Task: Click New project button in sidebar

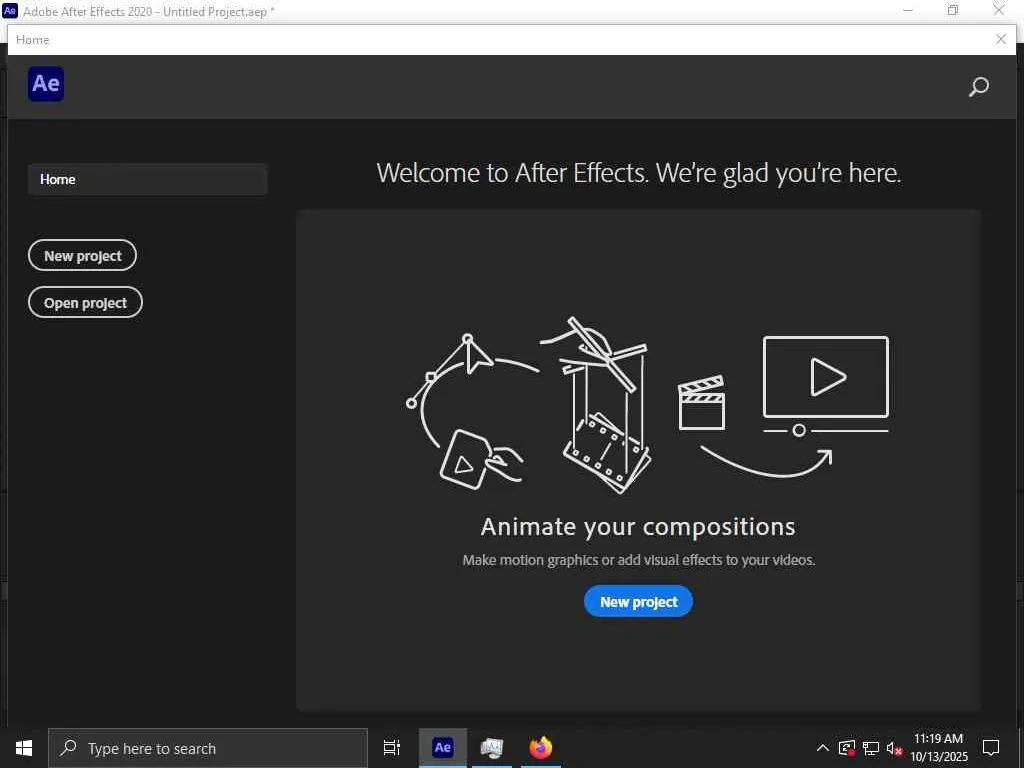Action: point(82,255)
